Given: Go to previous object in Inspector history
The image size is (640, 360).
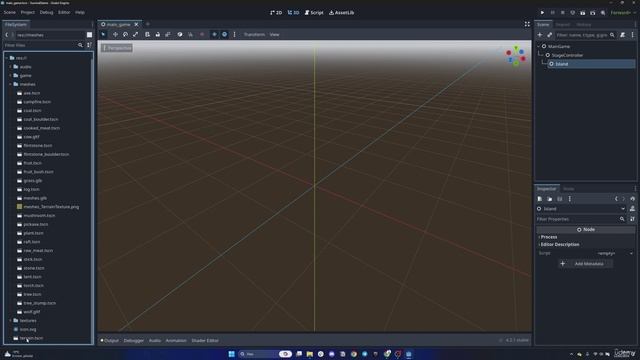Looking at the screenshot, I should [616, 199].
